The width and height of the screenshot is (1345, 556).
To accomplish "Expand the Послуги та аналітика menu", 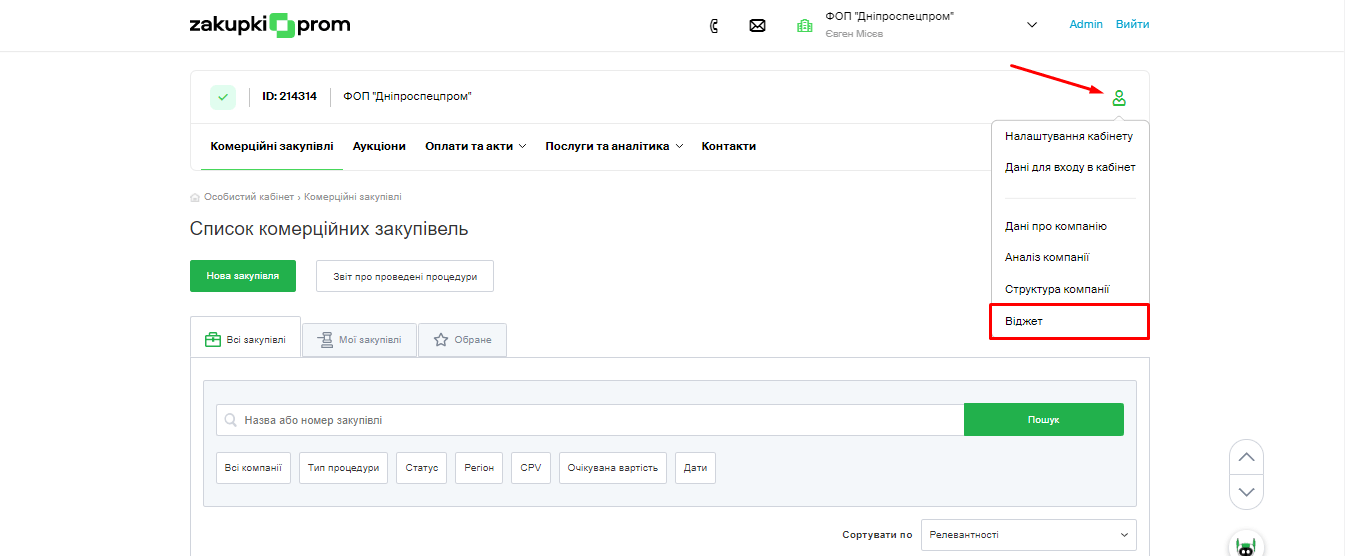I will 614,146.
